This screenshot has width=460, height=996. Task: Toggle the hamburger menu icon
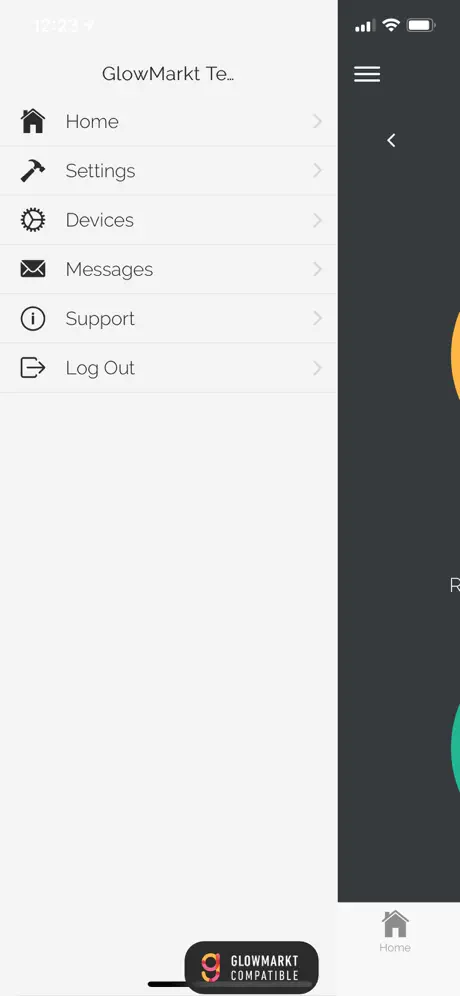point(367,74)
